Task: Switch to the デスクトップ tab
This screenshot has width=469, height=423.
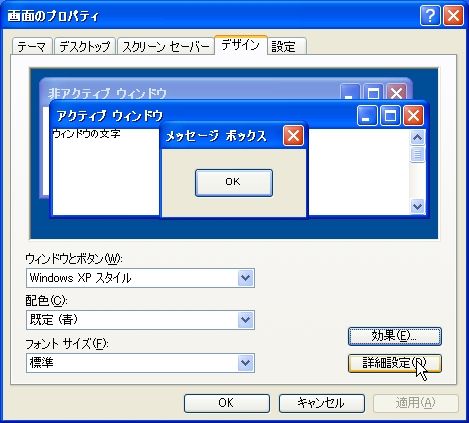Action: click(x=85, y=46)
